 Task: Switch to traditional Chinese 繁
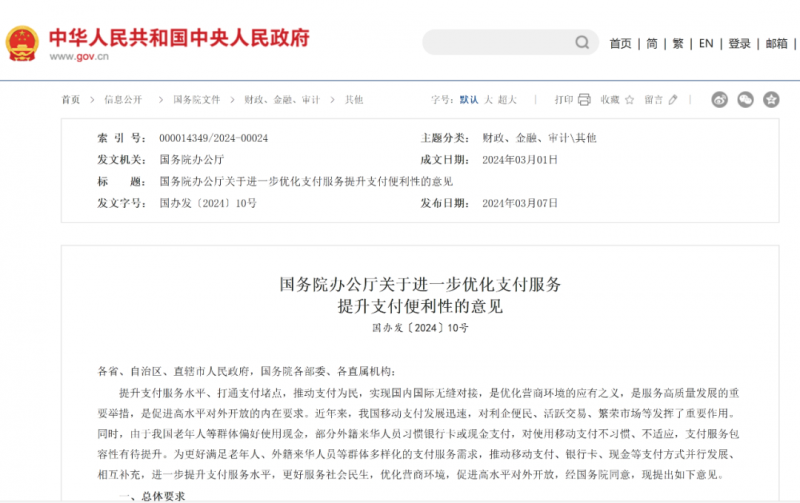[x=678, y=44]
